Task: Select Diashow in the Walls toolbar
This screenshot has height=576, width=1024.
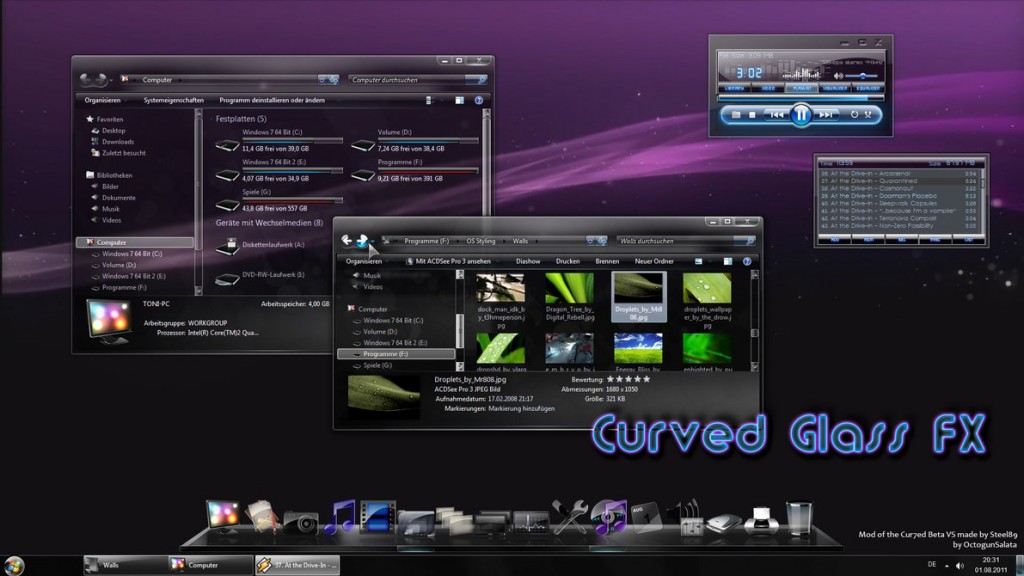Action: 528,261
